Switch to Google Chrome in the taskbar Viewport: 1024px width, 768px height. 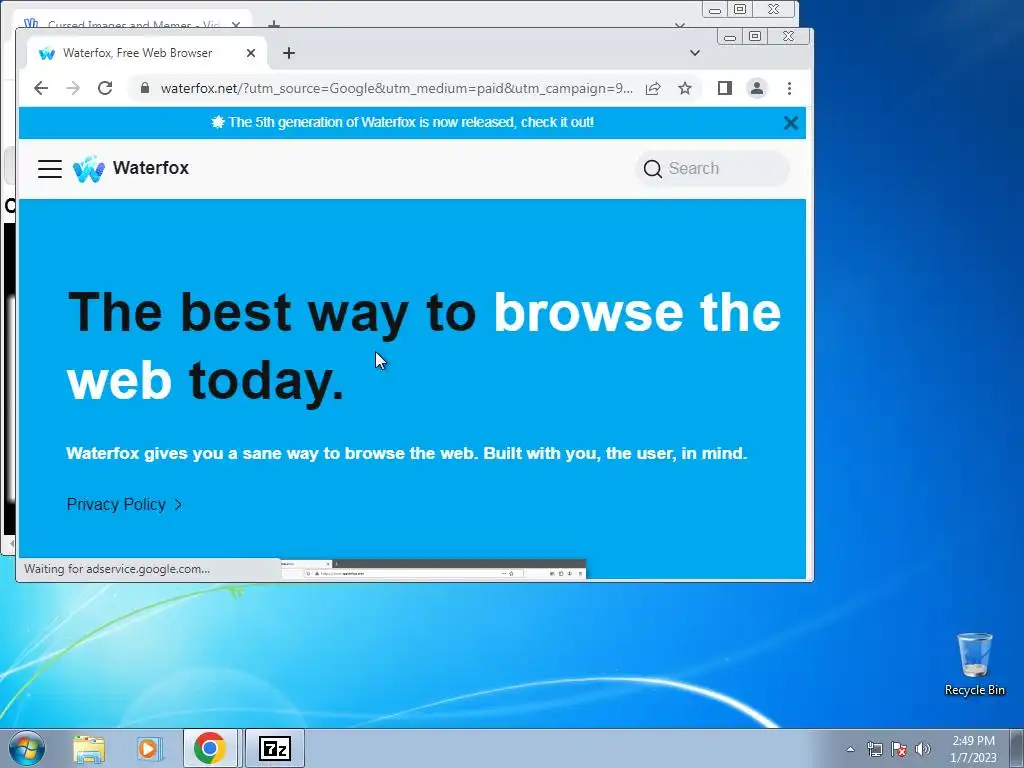pos(210,748)
